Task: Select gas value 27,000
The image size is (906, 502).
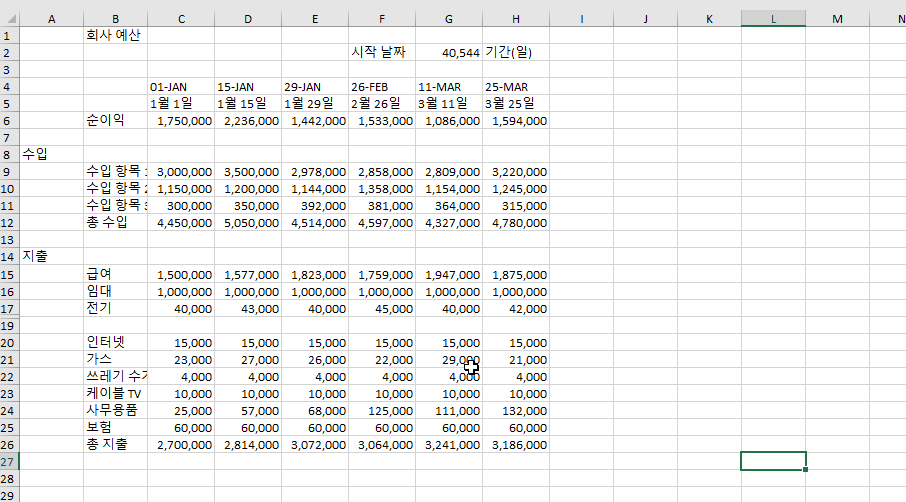Action: [248, 359]
